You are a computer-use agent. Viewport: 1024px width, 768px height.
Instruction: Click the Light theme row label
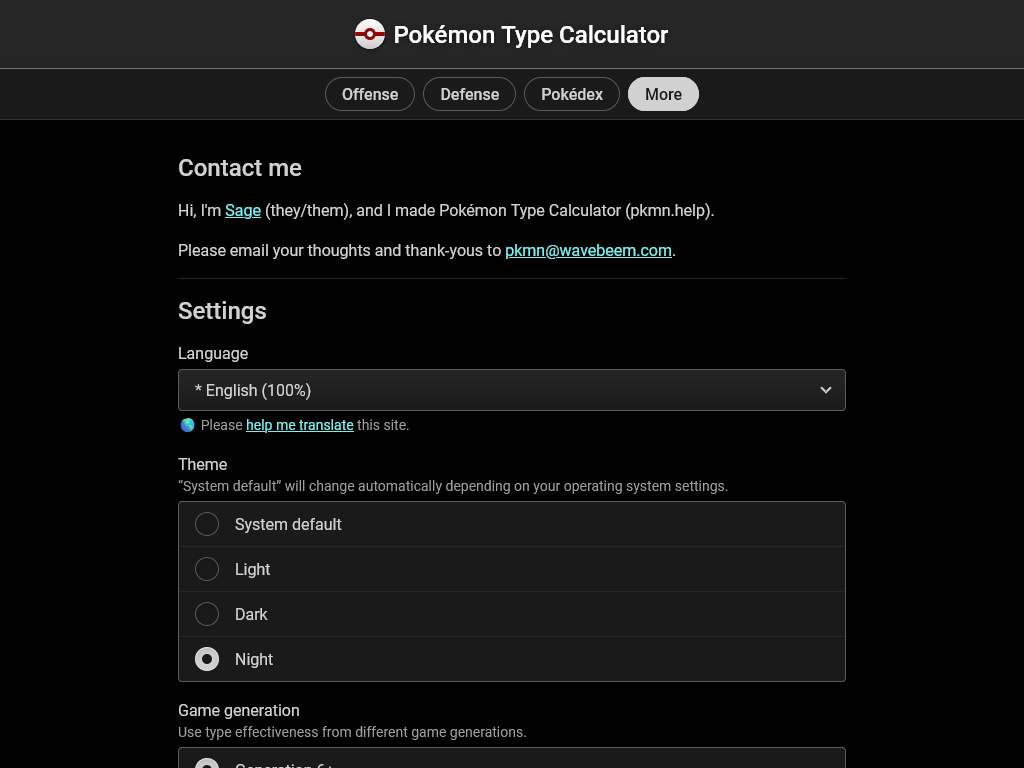tap(252, 569)
